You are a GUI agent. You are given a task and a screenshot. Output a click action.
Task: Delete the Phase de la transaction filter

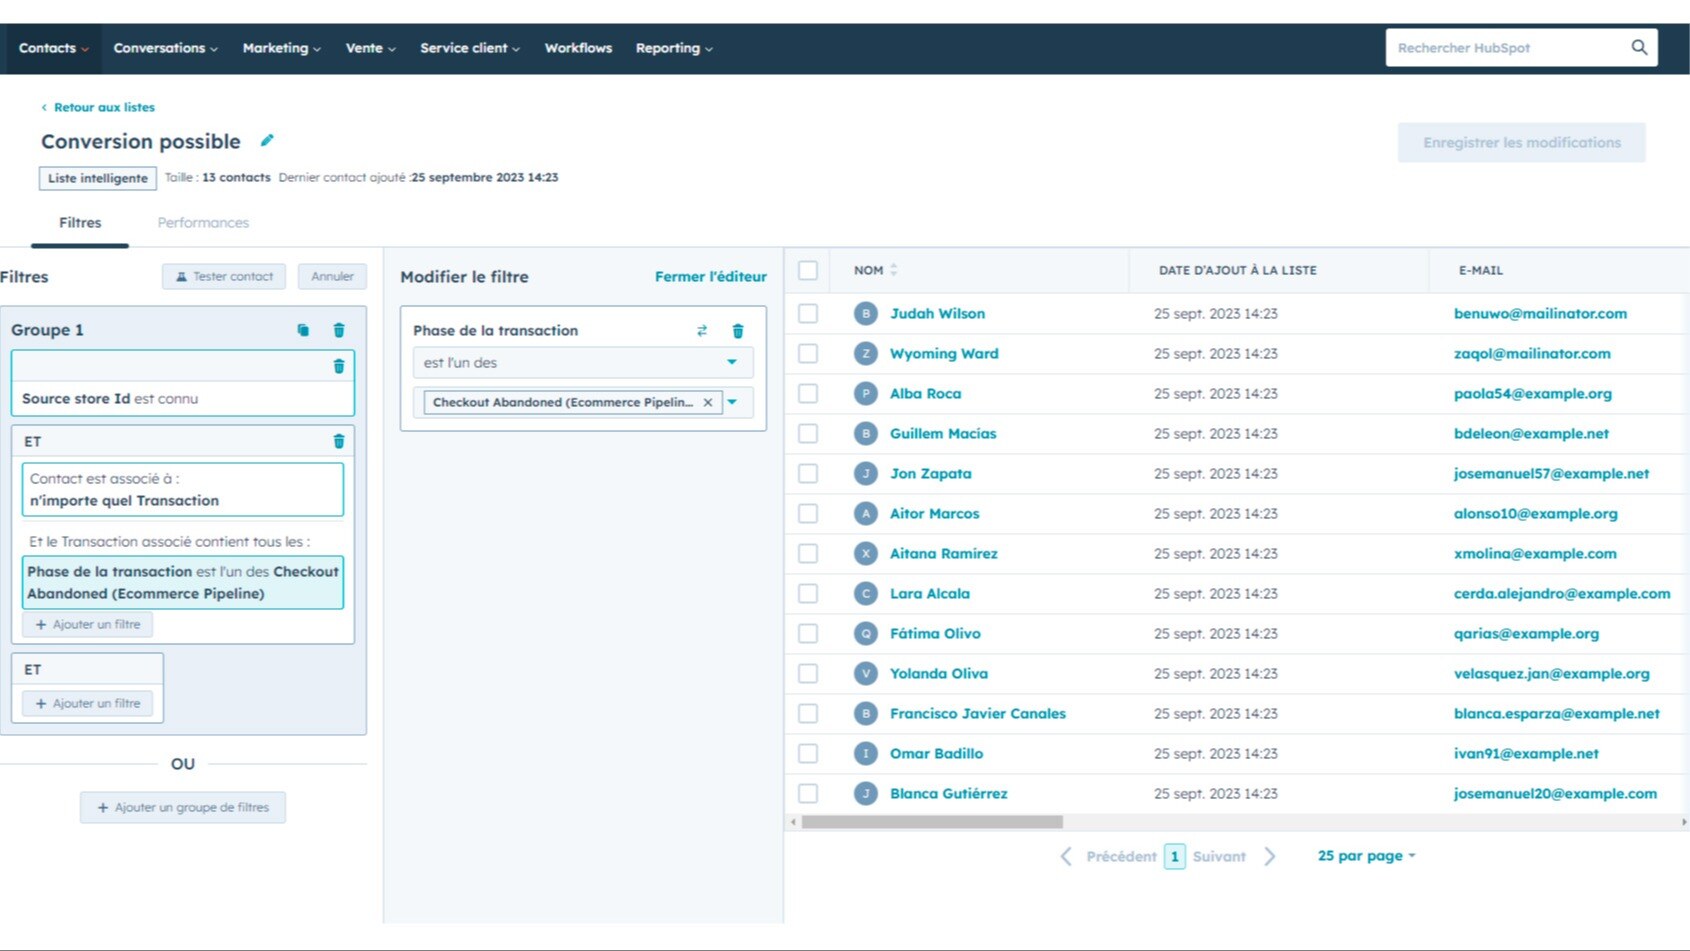[x=738, y=330]
